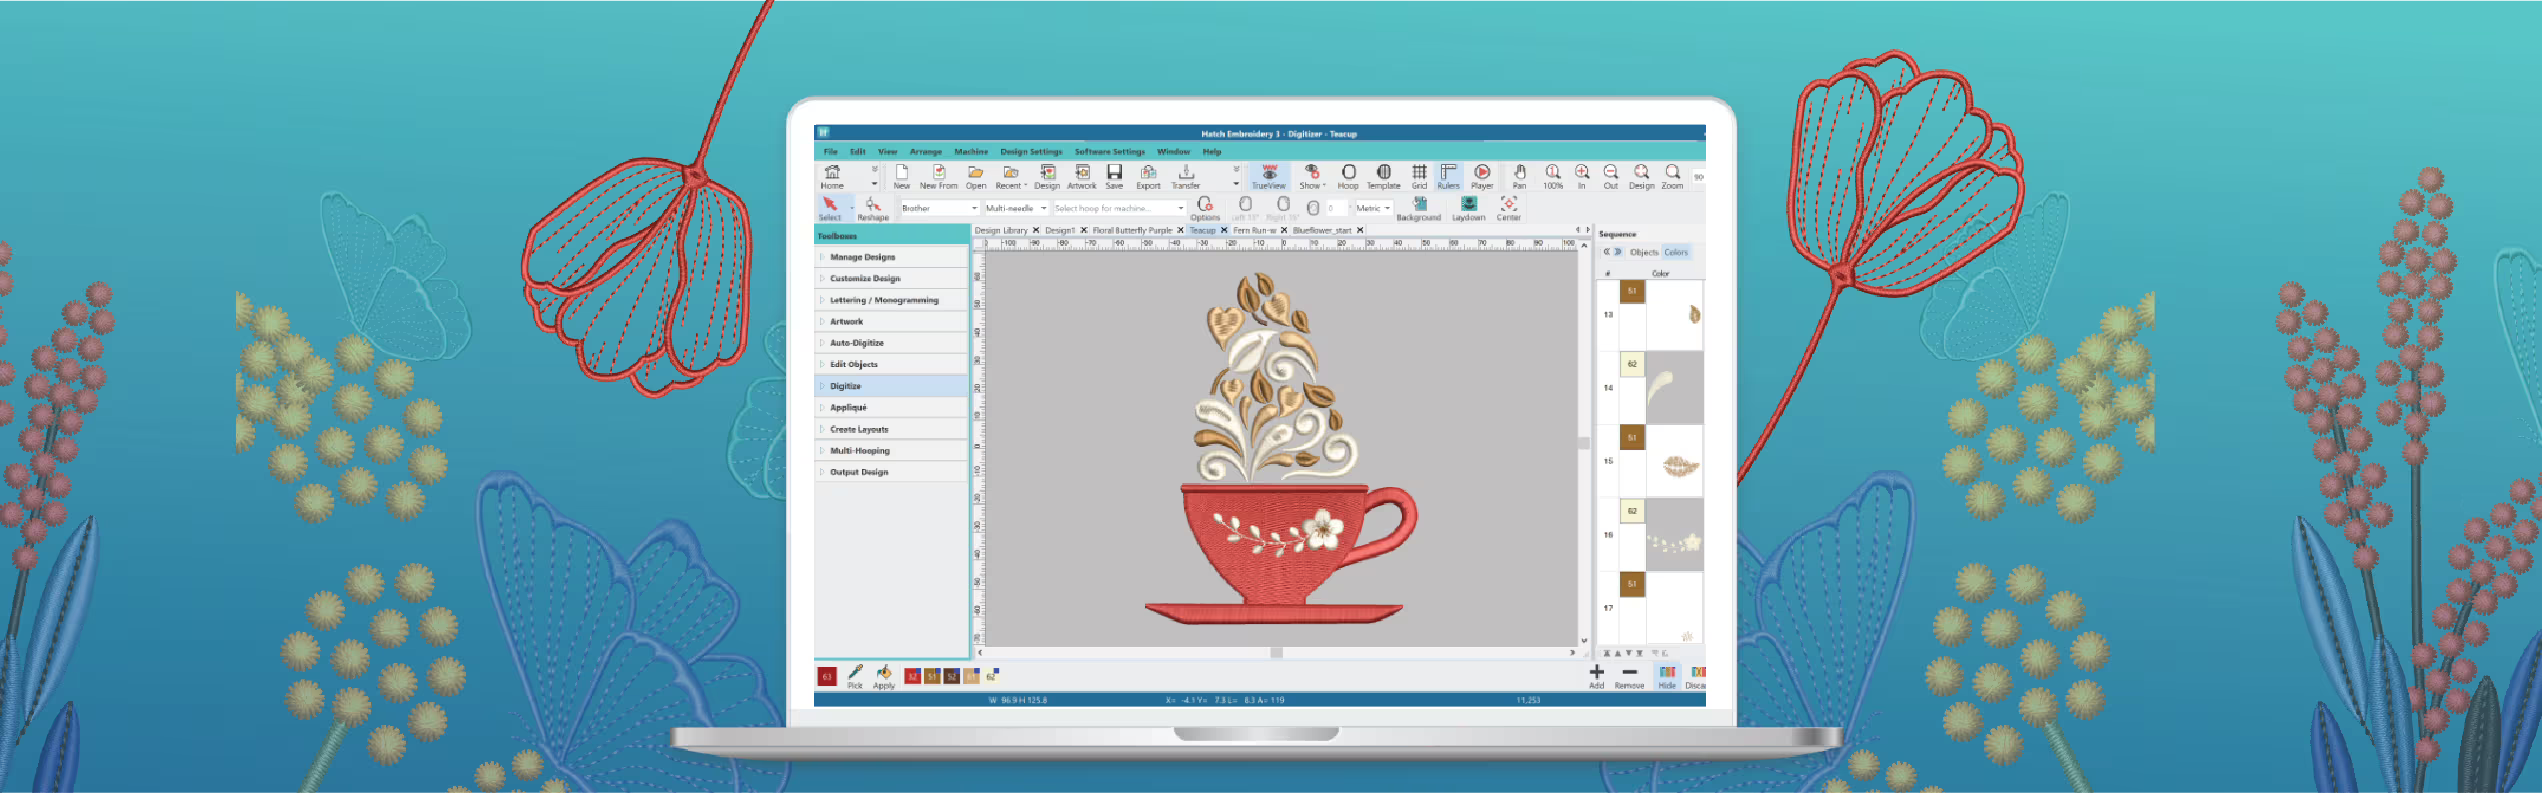Click the Remove color button
This screenshot has height=793, width=2542.
coord(1629,676)
